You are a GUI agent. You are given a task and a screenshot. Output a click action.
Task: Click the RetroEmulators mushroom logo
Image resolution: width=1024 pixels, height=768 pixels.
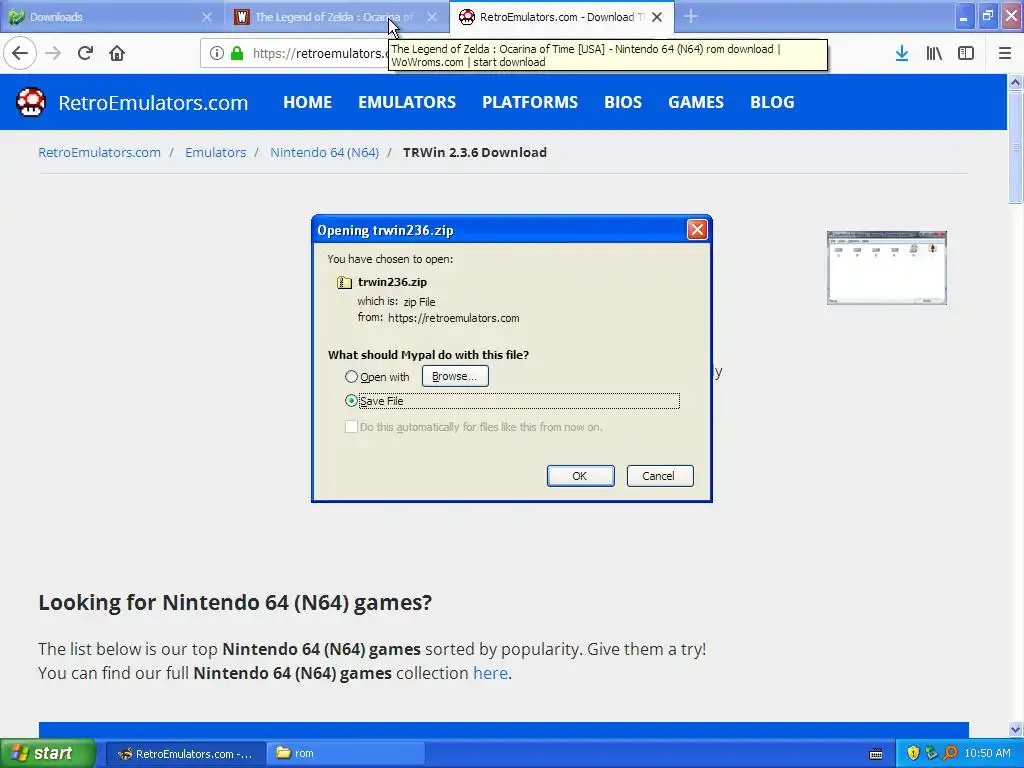tap(31, 102)
